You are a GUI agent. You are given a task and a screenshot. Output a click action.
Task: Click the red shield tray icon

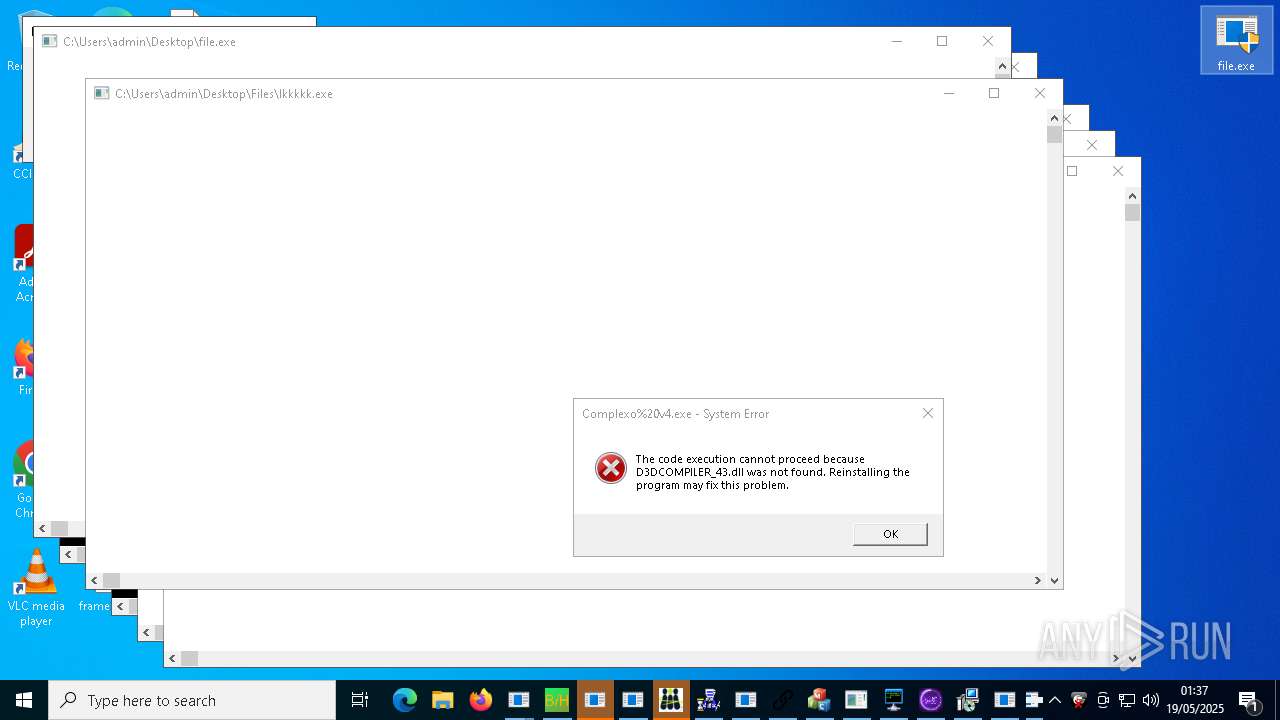[1079, 700]
